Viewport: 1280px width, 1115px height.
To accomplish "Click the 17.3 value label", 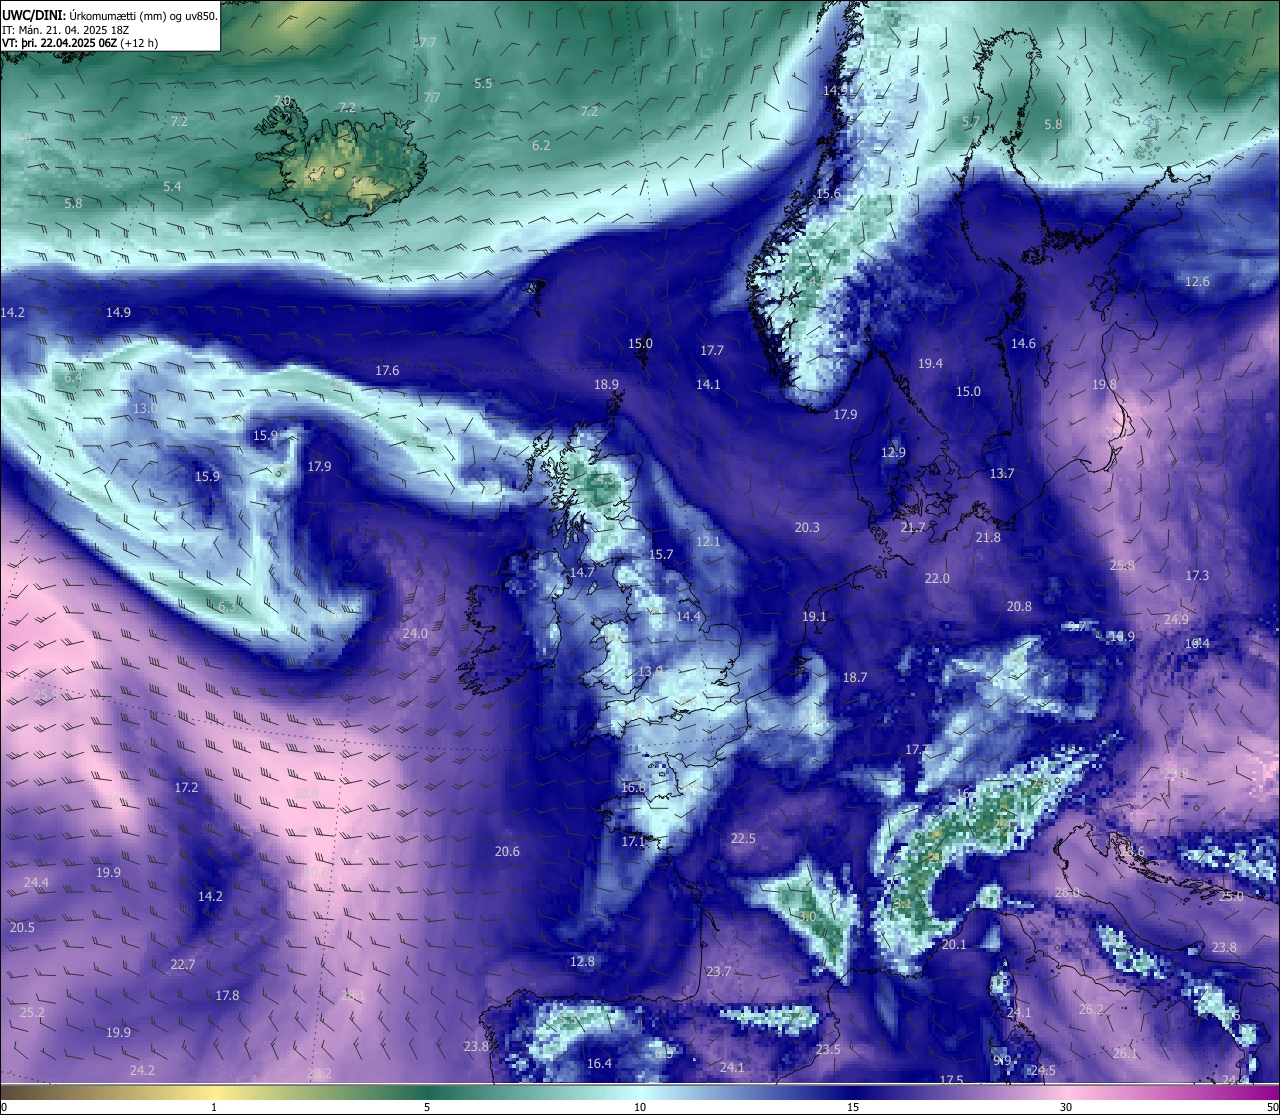I will click(x=1197, y=576).
